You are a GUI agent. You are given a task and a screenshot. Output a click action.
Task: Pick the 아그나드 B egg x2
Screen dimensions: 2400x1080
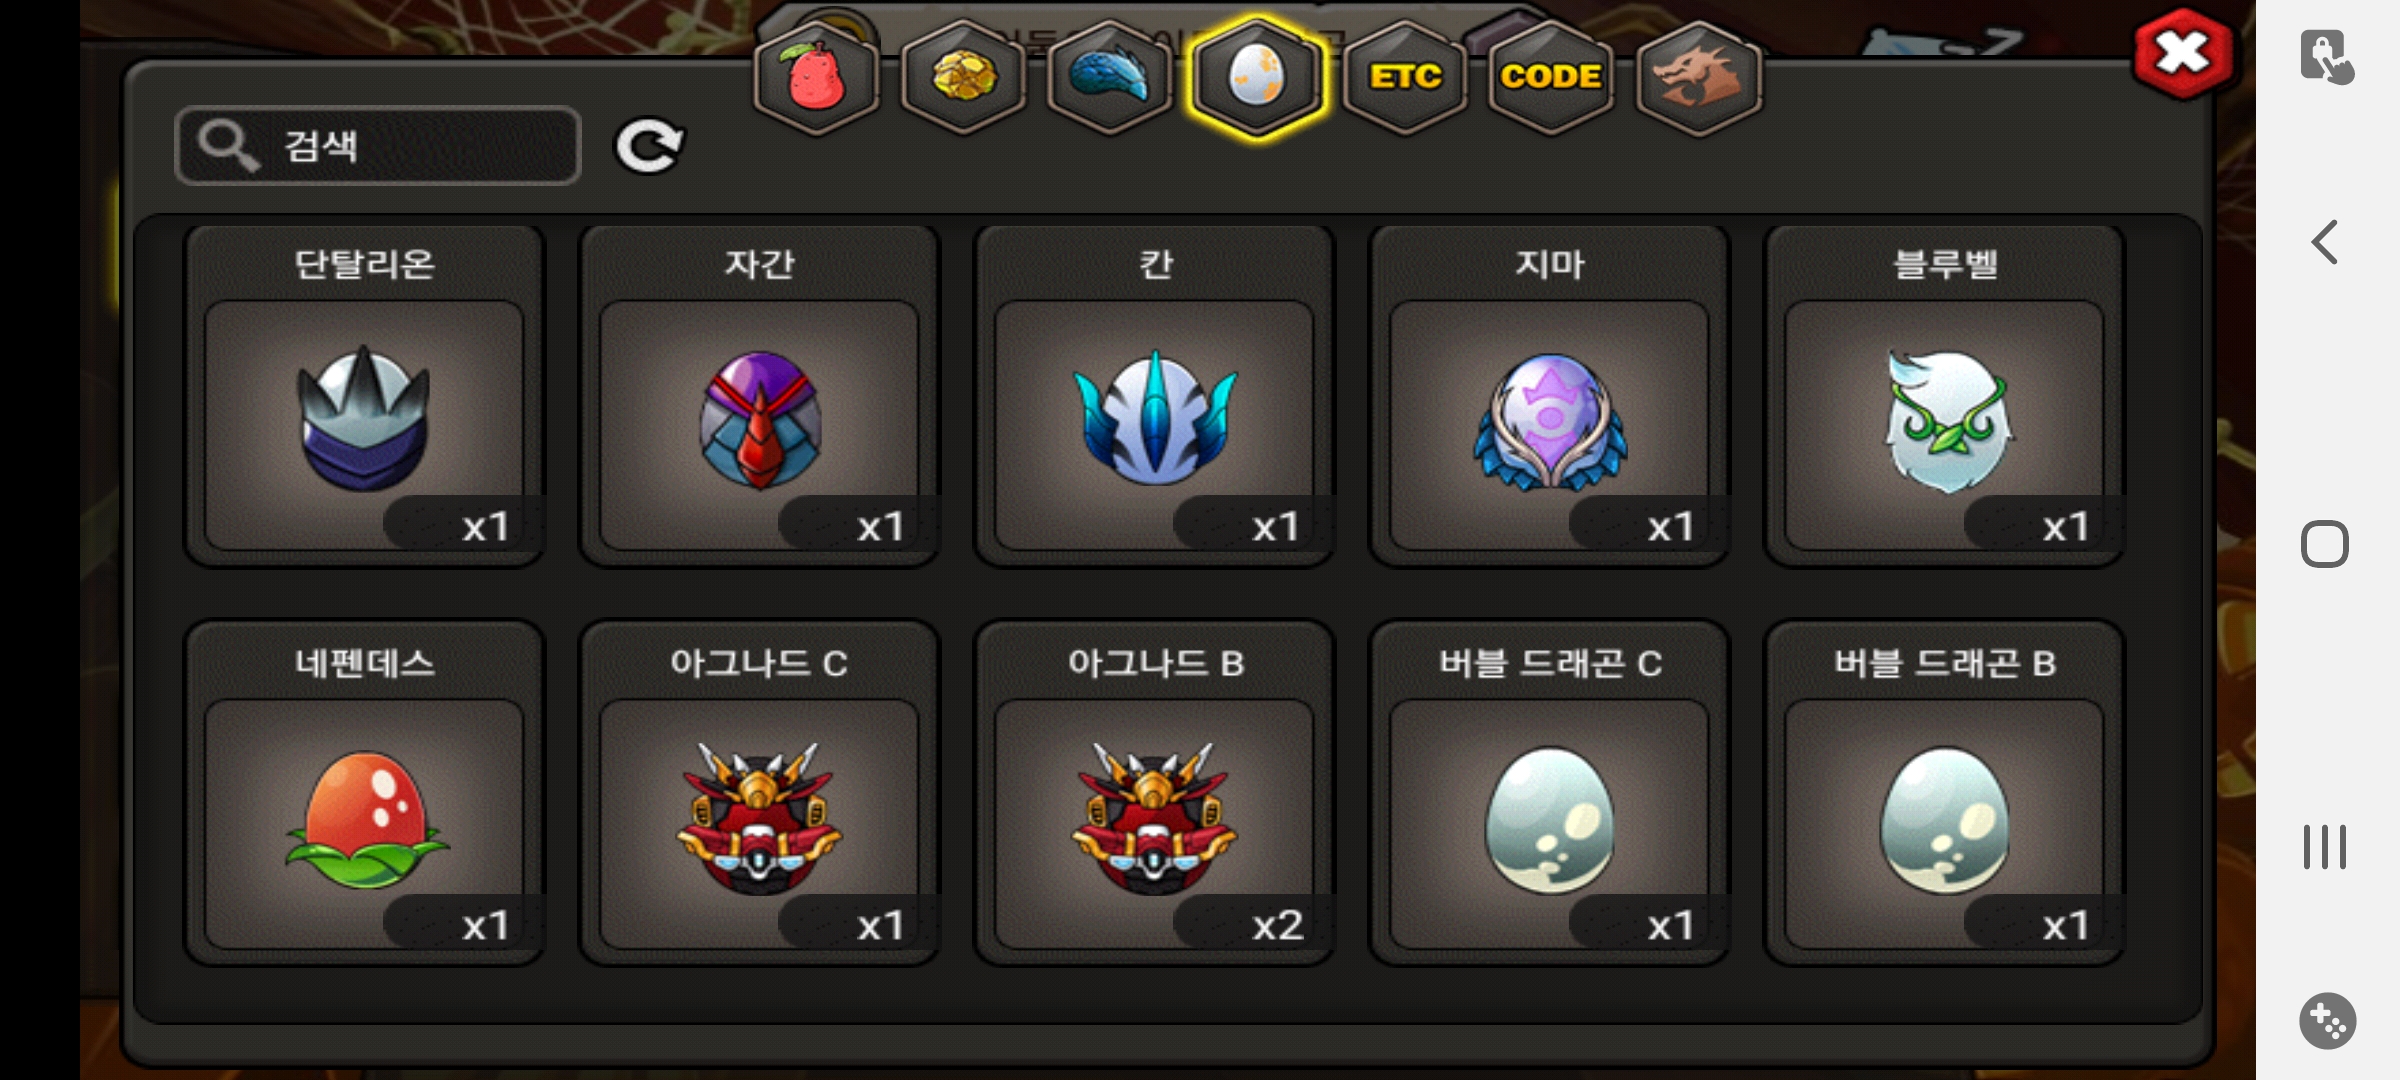tap(1154, 794)
